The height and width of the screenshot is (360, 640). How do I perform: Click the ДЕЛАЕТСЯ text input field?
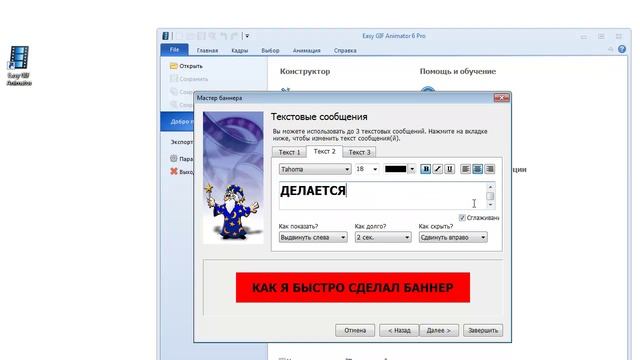coord(382,196)
